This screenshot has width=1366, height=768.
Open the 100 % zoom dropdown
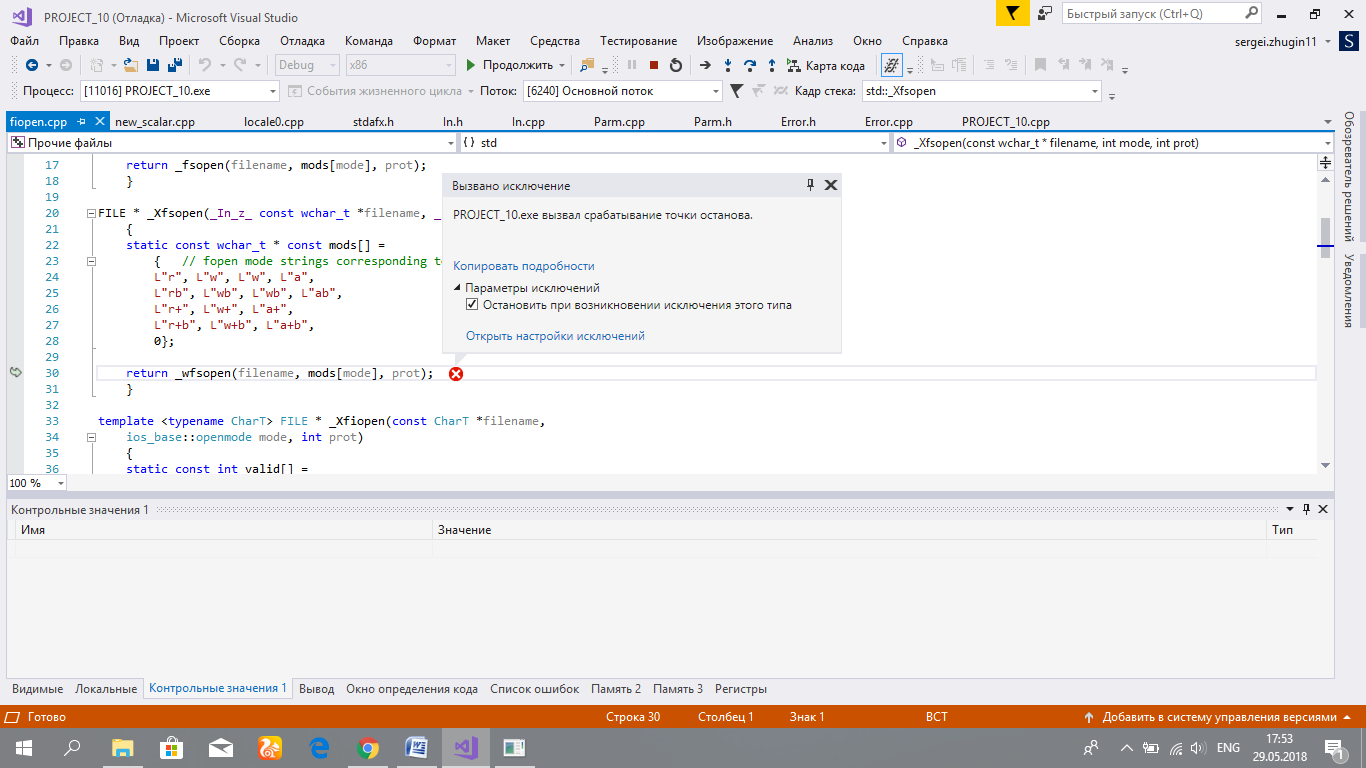point(60,483)
